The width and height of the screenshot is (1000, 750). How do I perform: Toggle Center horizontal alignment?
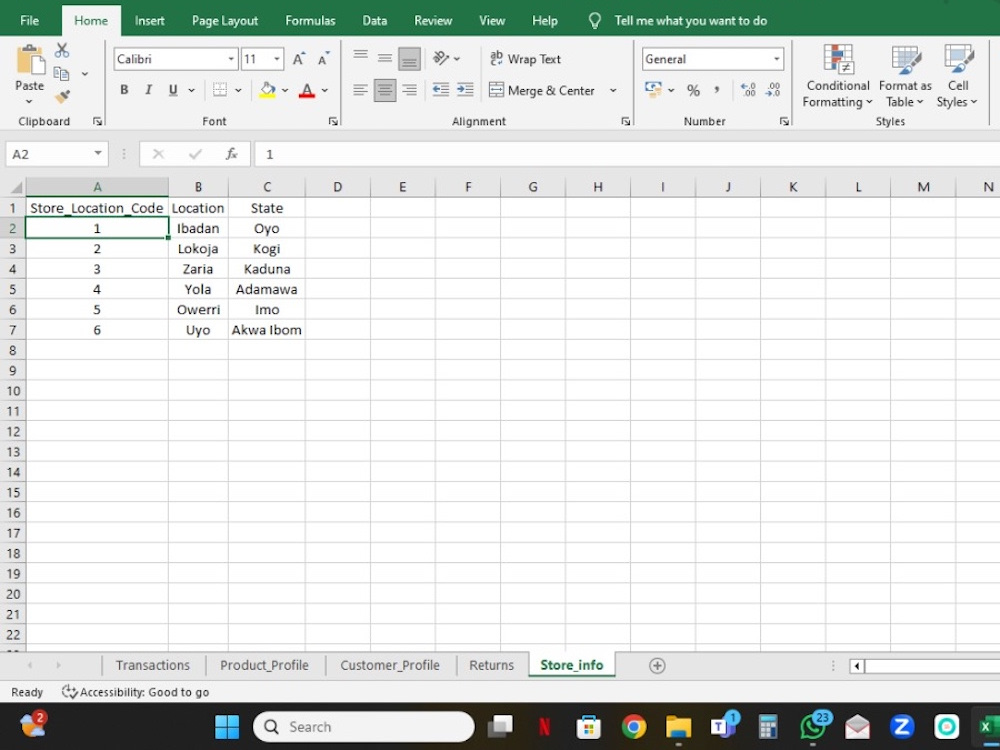point(385,90)
